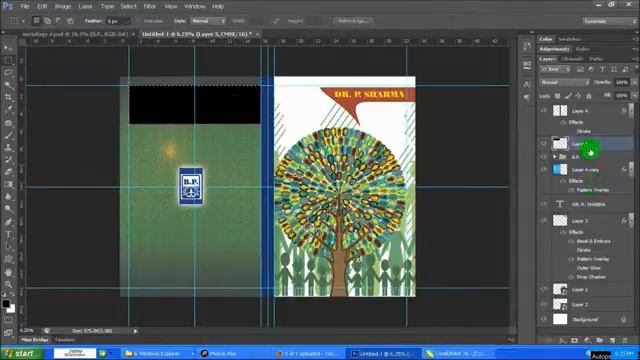
Task: Click the foreground color swatch
Action: coord(6,303)
